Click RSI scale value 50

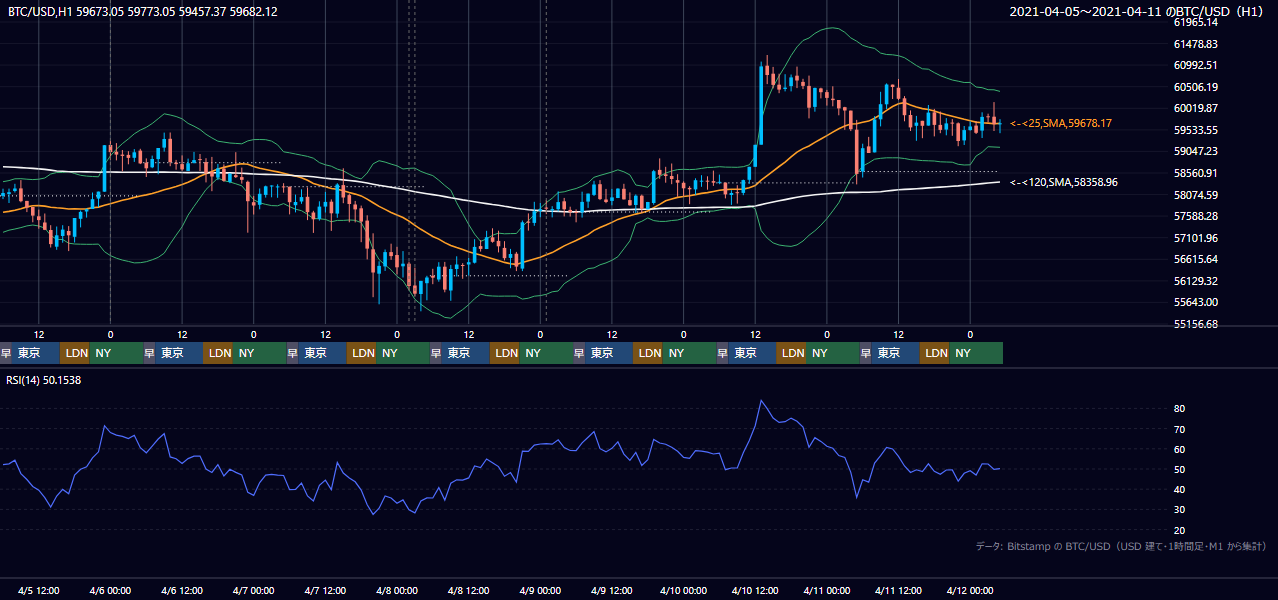[x=1180, y=469]
